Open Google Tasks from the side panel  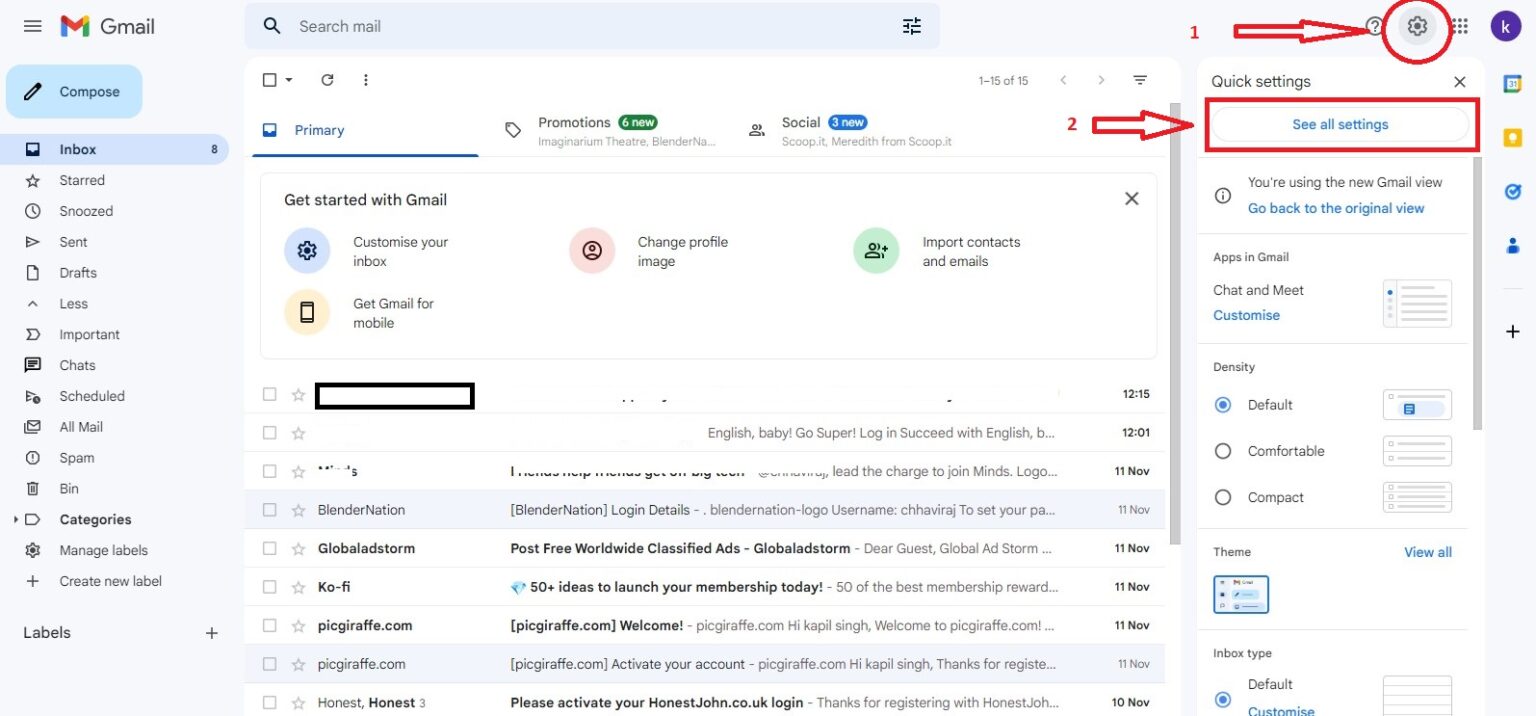pos(1512,190)
